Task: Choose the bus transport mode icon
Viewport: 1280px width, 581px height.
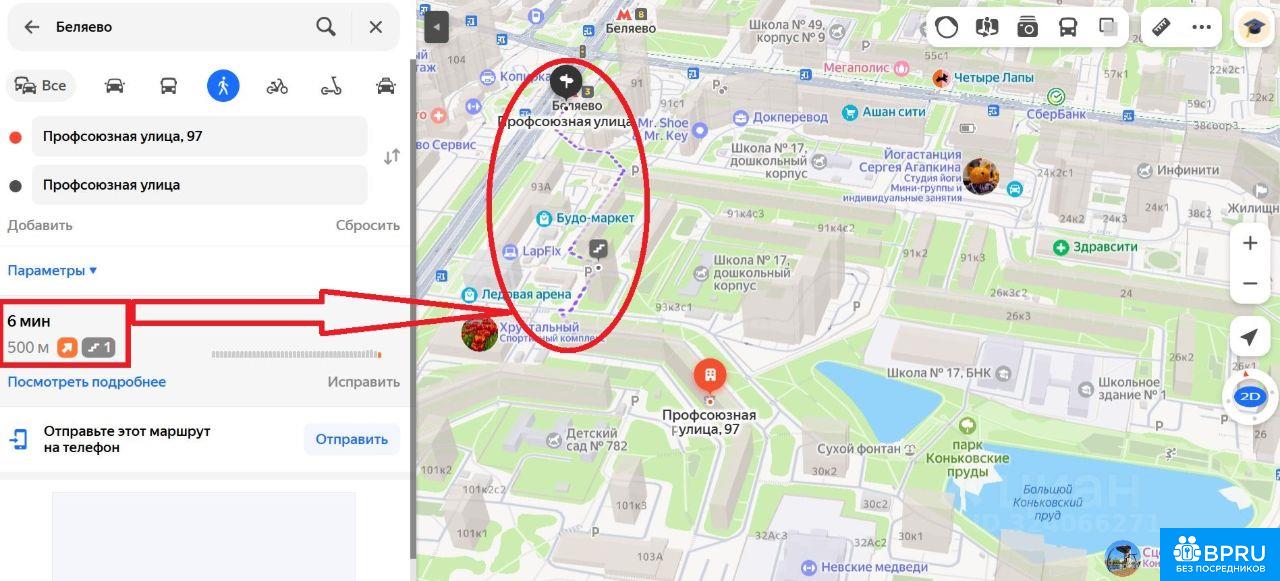Action: [x=169, y=86]
